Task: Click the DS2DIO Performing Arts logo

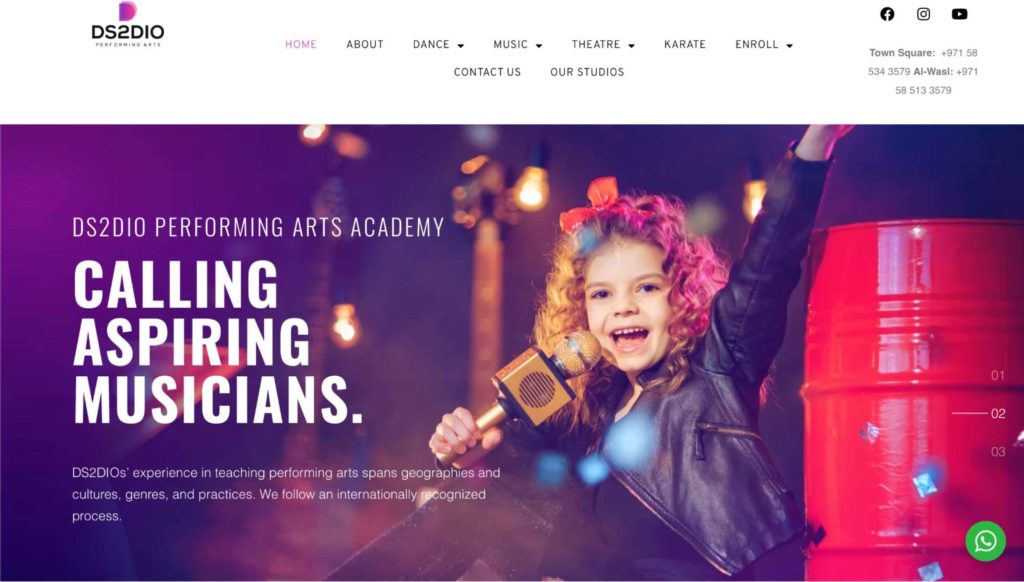Action: click(128, 25)
